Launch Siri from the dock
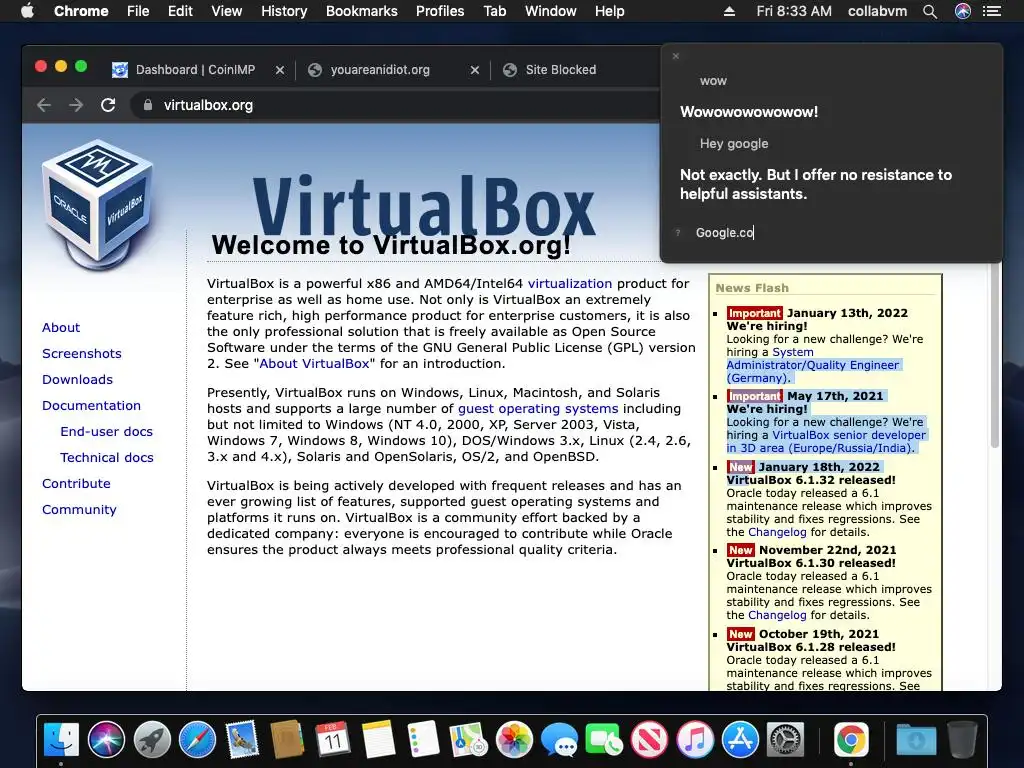The image size is (1024, 768). tap(106, 740)
